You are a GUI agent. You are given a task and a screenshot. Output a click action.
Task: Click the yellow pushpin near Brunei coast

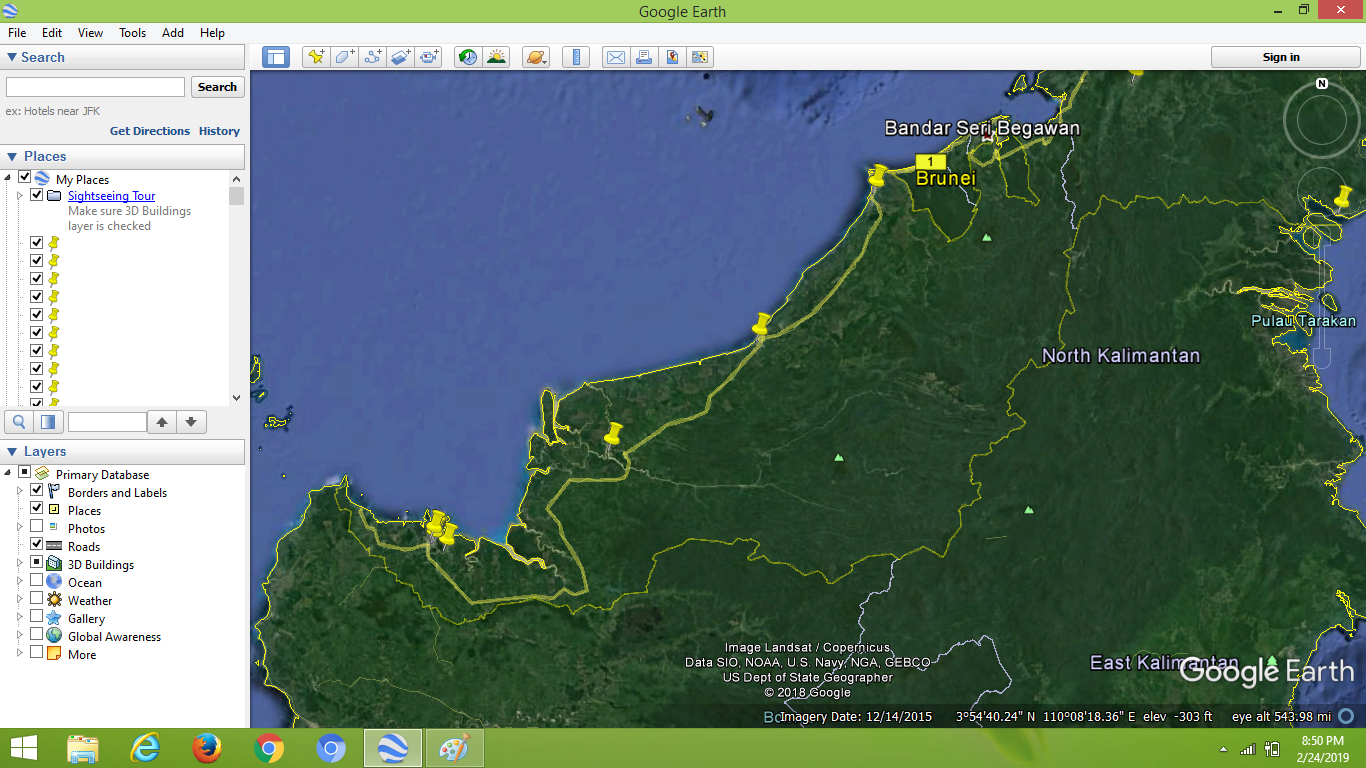click(x=878, y=175)
